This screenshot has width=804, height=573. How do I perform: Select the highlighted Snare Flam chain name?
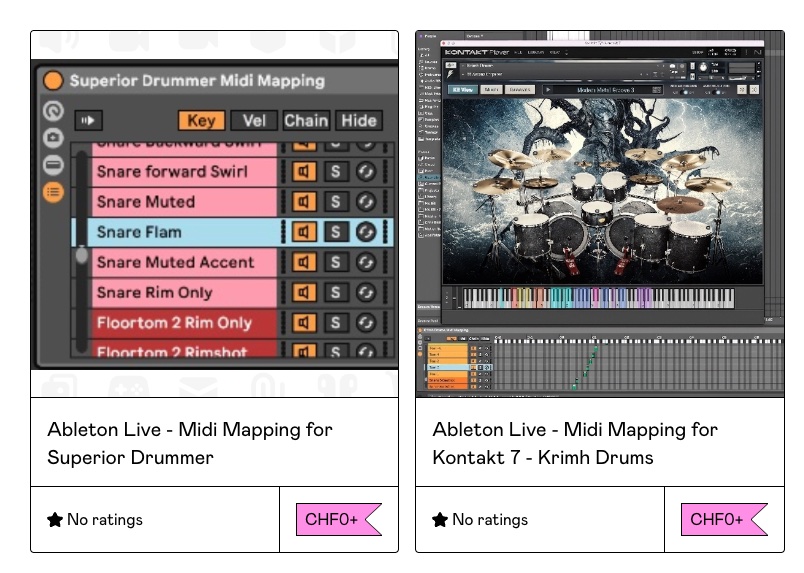point(184,232)
